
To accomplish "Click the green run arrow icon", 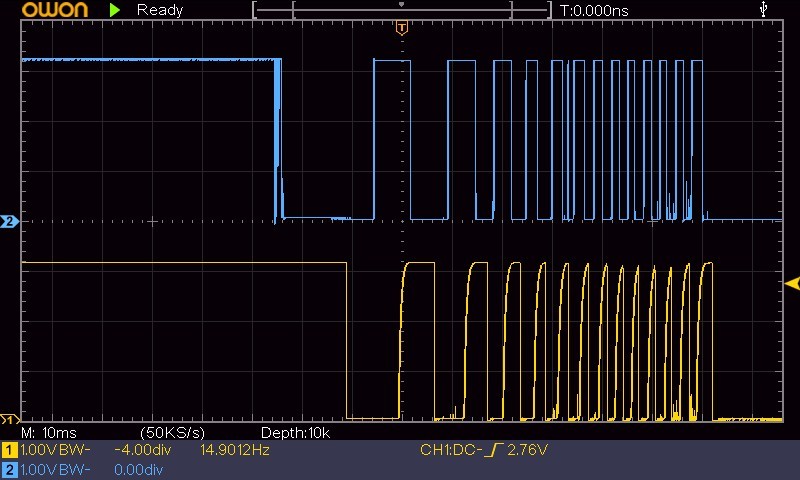I will tap(115, 10).
